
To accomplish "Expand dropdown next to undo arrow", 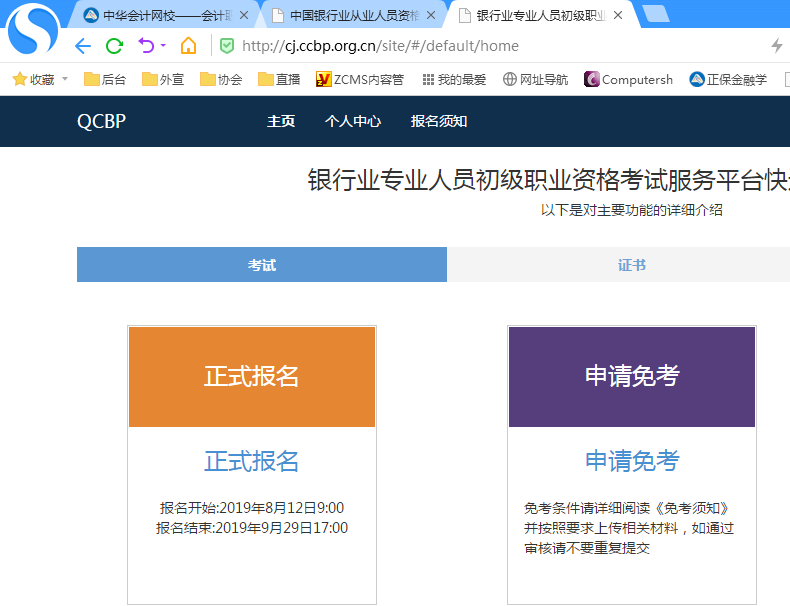I will (x=163, y=46).
